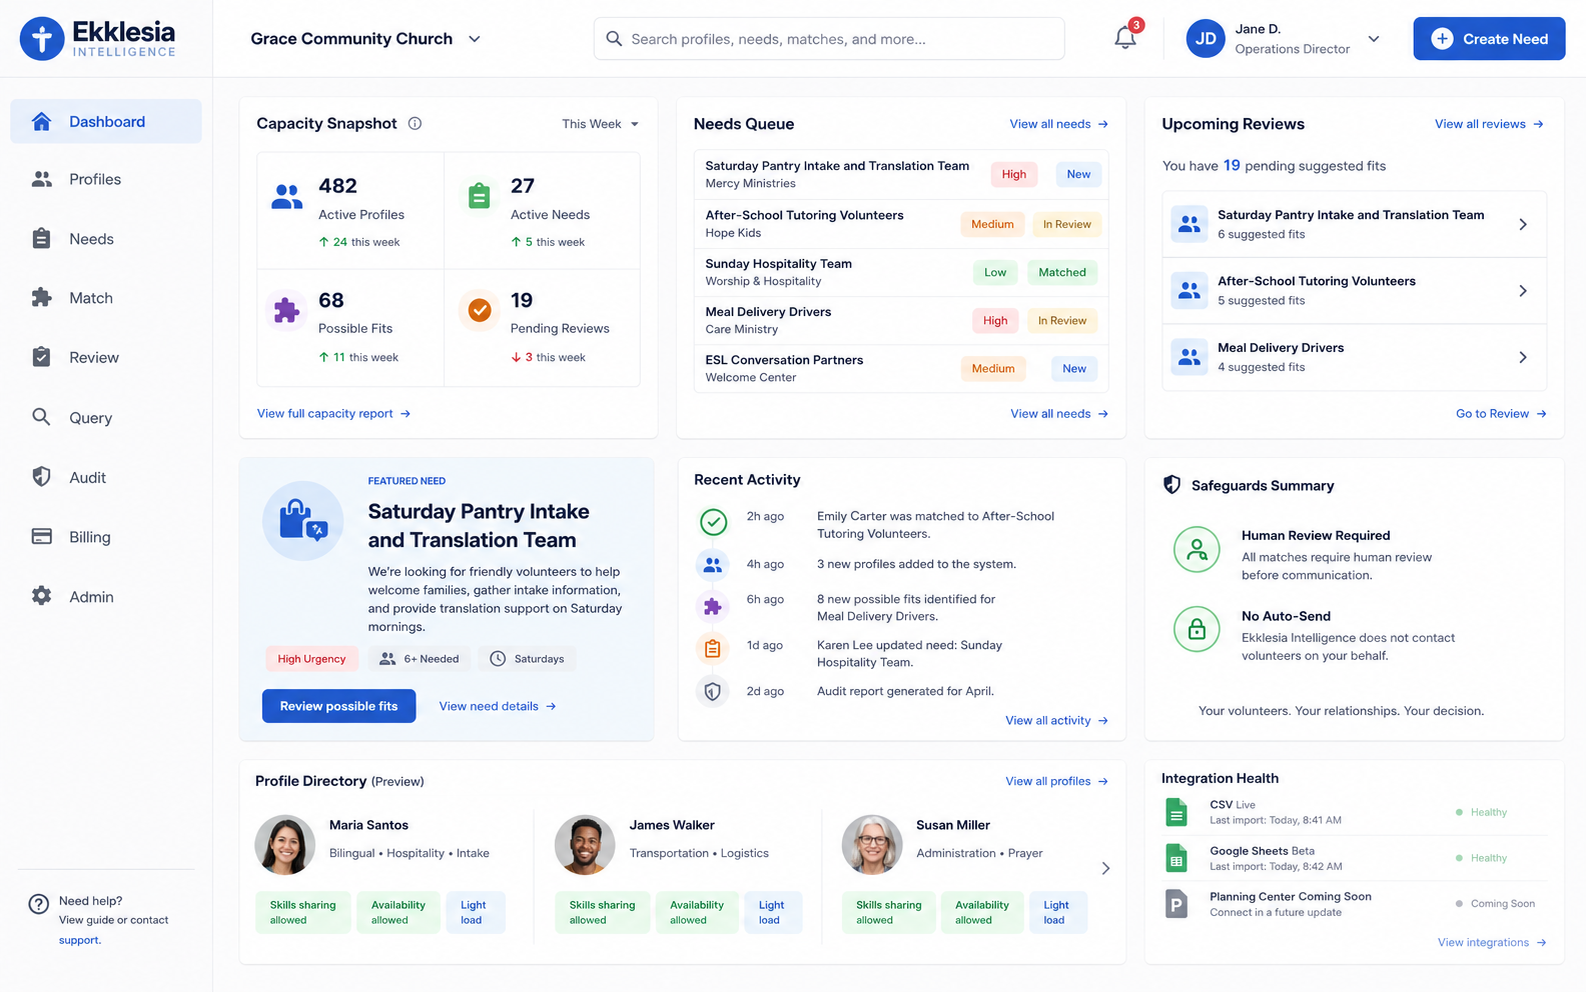Click the Saturdays clock icon

[x=498, y=658]
